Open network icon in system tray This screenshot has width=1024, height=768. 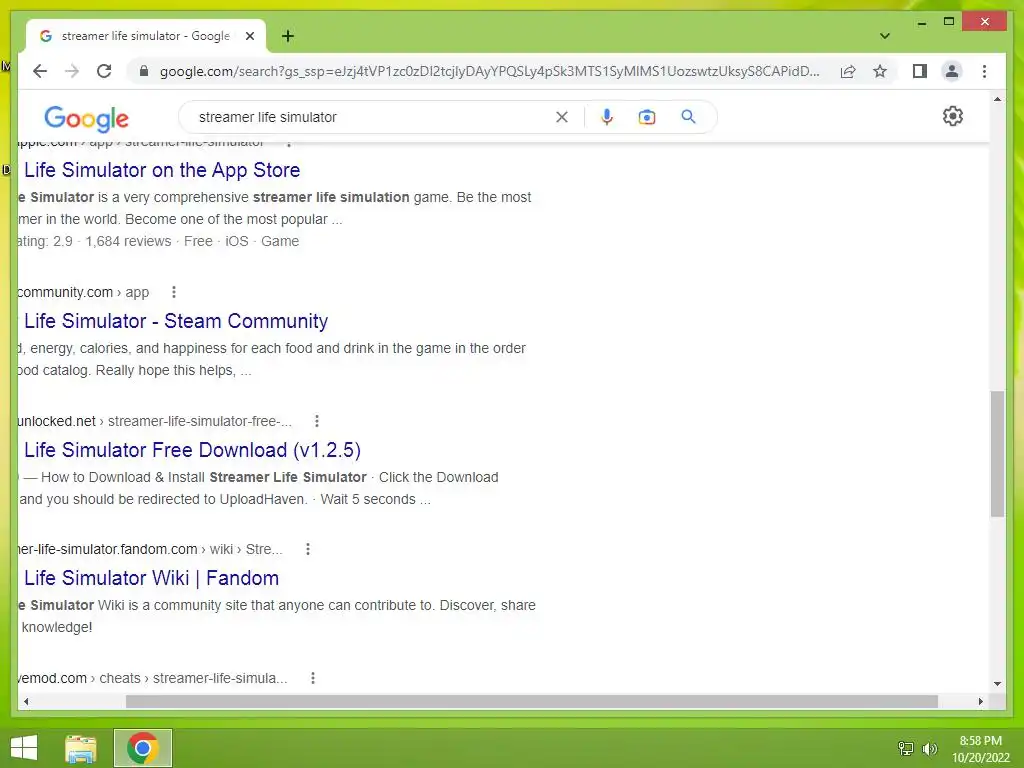tap(906, 748)
